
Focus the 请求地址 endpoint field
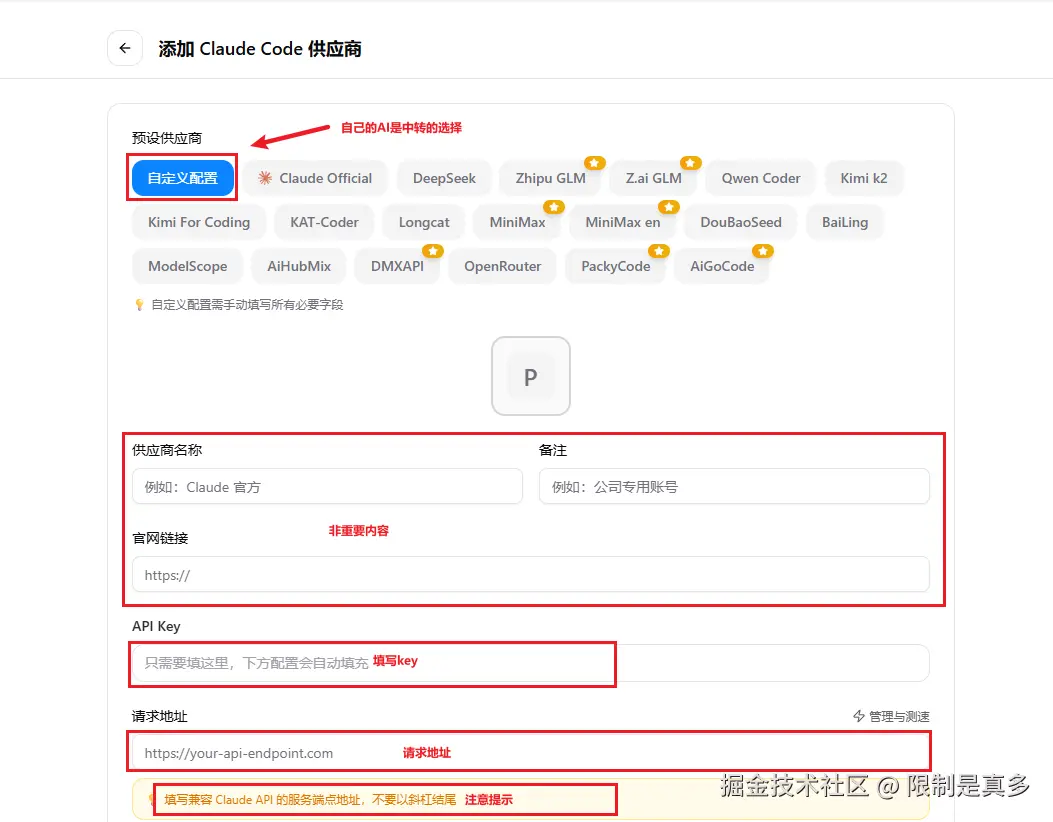point(531,753)
